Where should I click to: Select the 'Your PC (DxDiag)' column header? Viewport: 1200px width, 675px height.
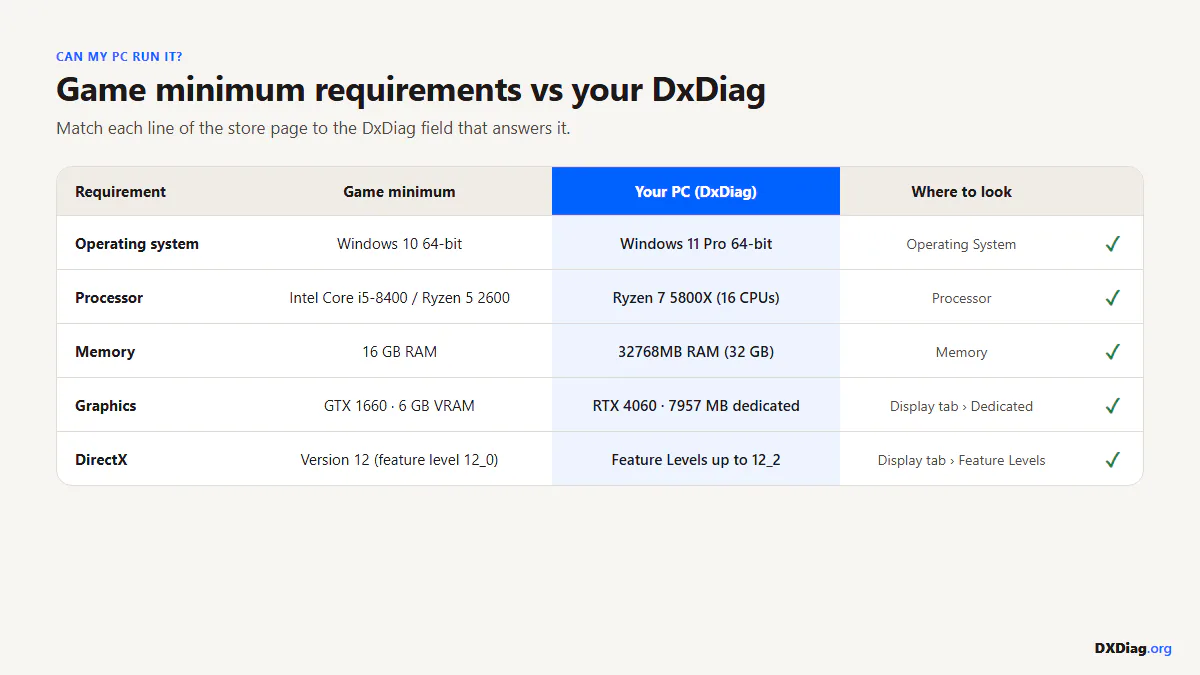pos(696,191)
